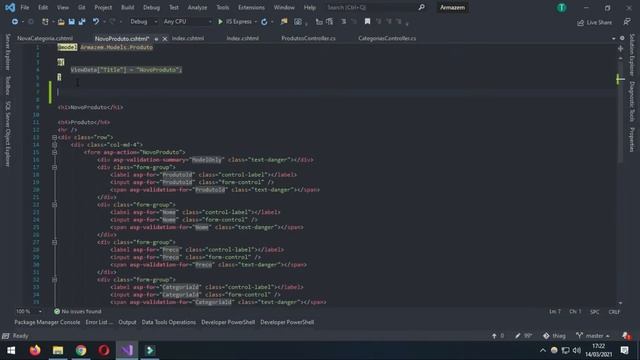Viewport: 640px width, 360px height.
Task: Open the Output panel
Action: (x=127, y=322)
